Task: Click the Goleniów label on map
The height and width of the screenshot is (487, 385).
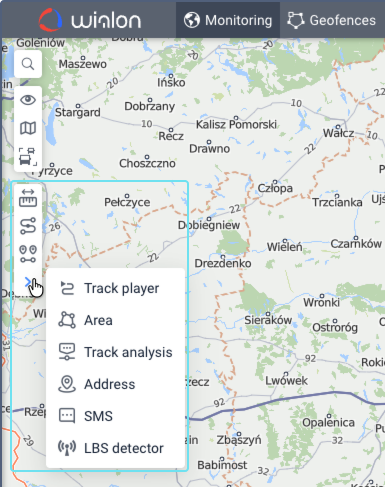Action: 40,43
